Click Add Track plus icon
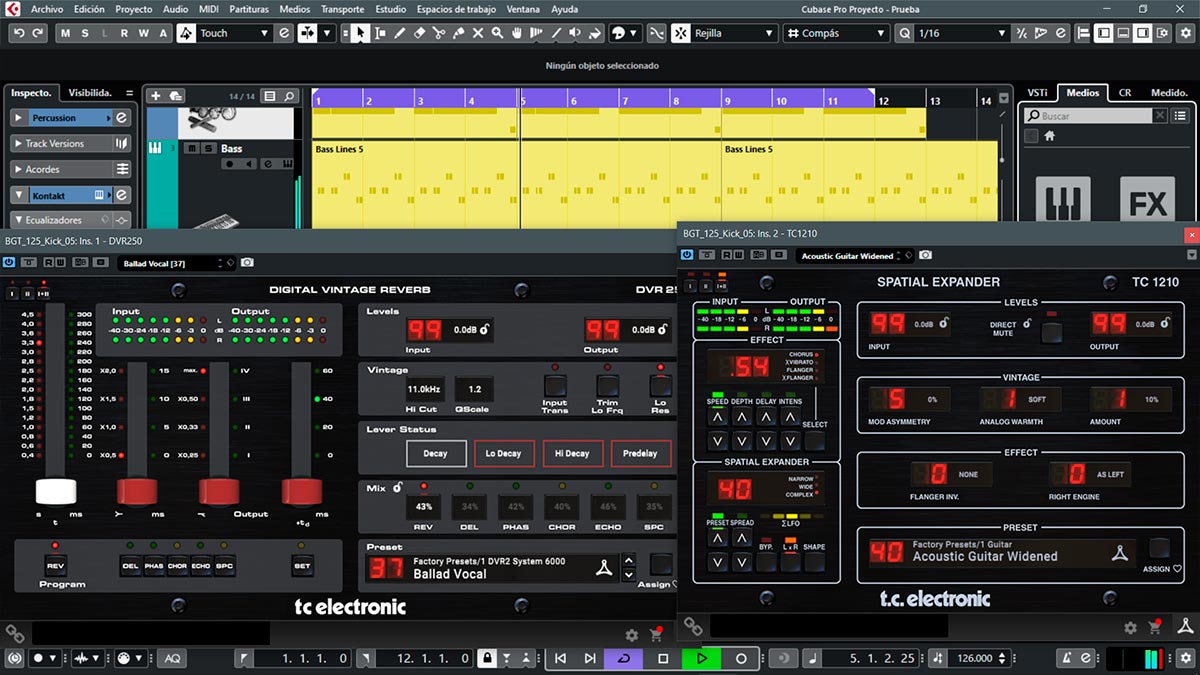This screenshot has height=675, width=1200. click(154, 96)
